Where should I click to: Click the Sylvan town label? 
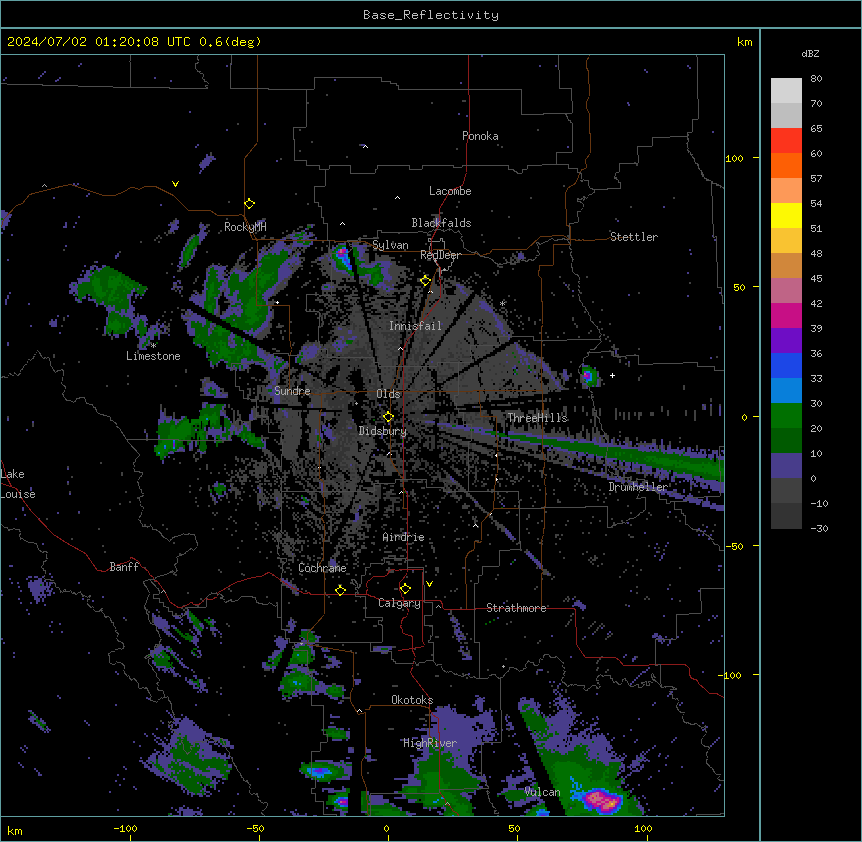click(390, 245)
